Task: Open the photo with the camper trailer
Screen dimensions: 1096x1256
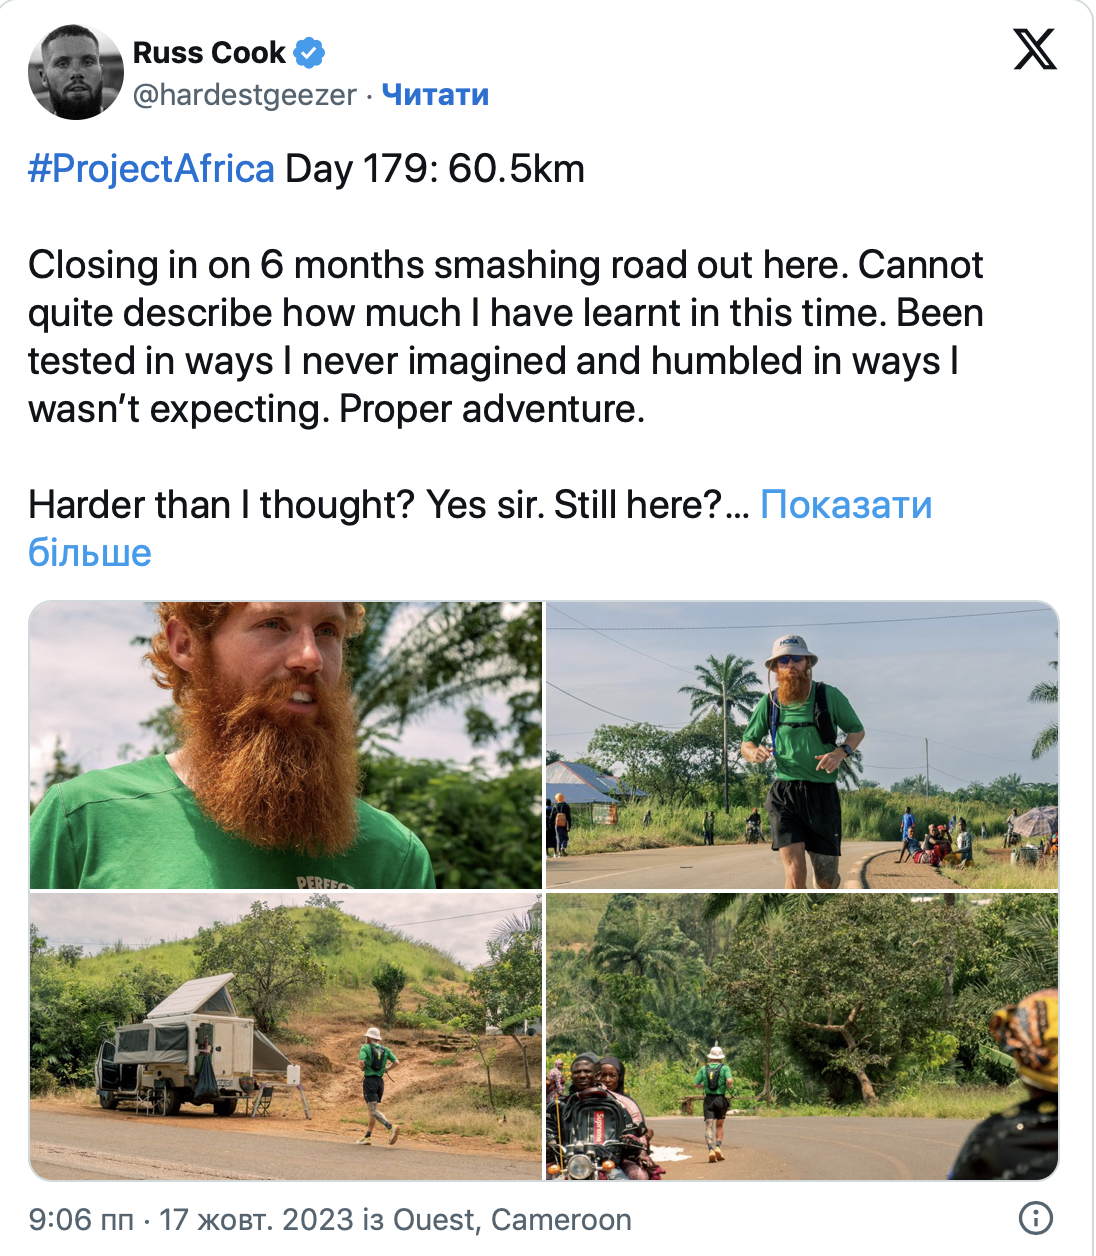Action: (286, 1037)
